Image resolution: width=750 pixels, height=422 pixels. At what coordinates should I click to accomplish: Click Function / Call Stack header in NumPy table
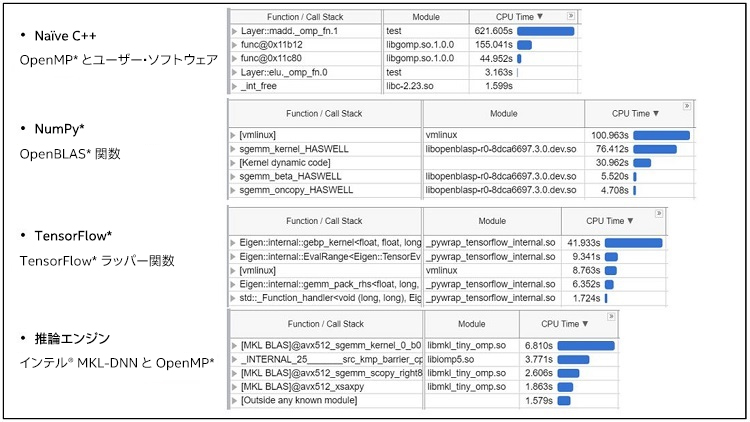(324, 114)
